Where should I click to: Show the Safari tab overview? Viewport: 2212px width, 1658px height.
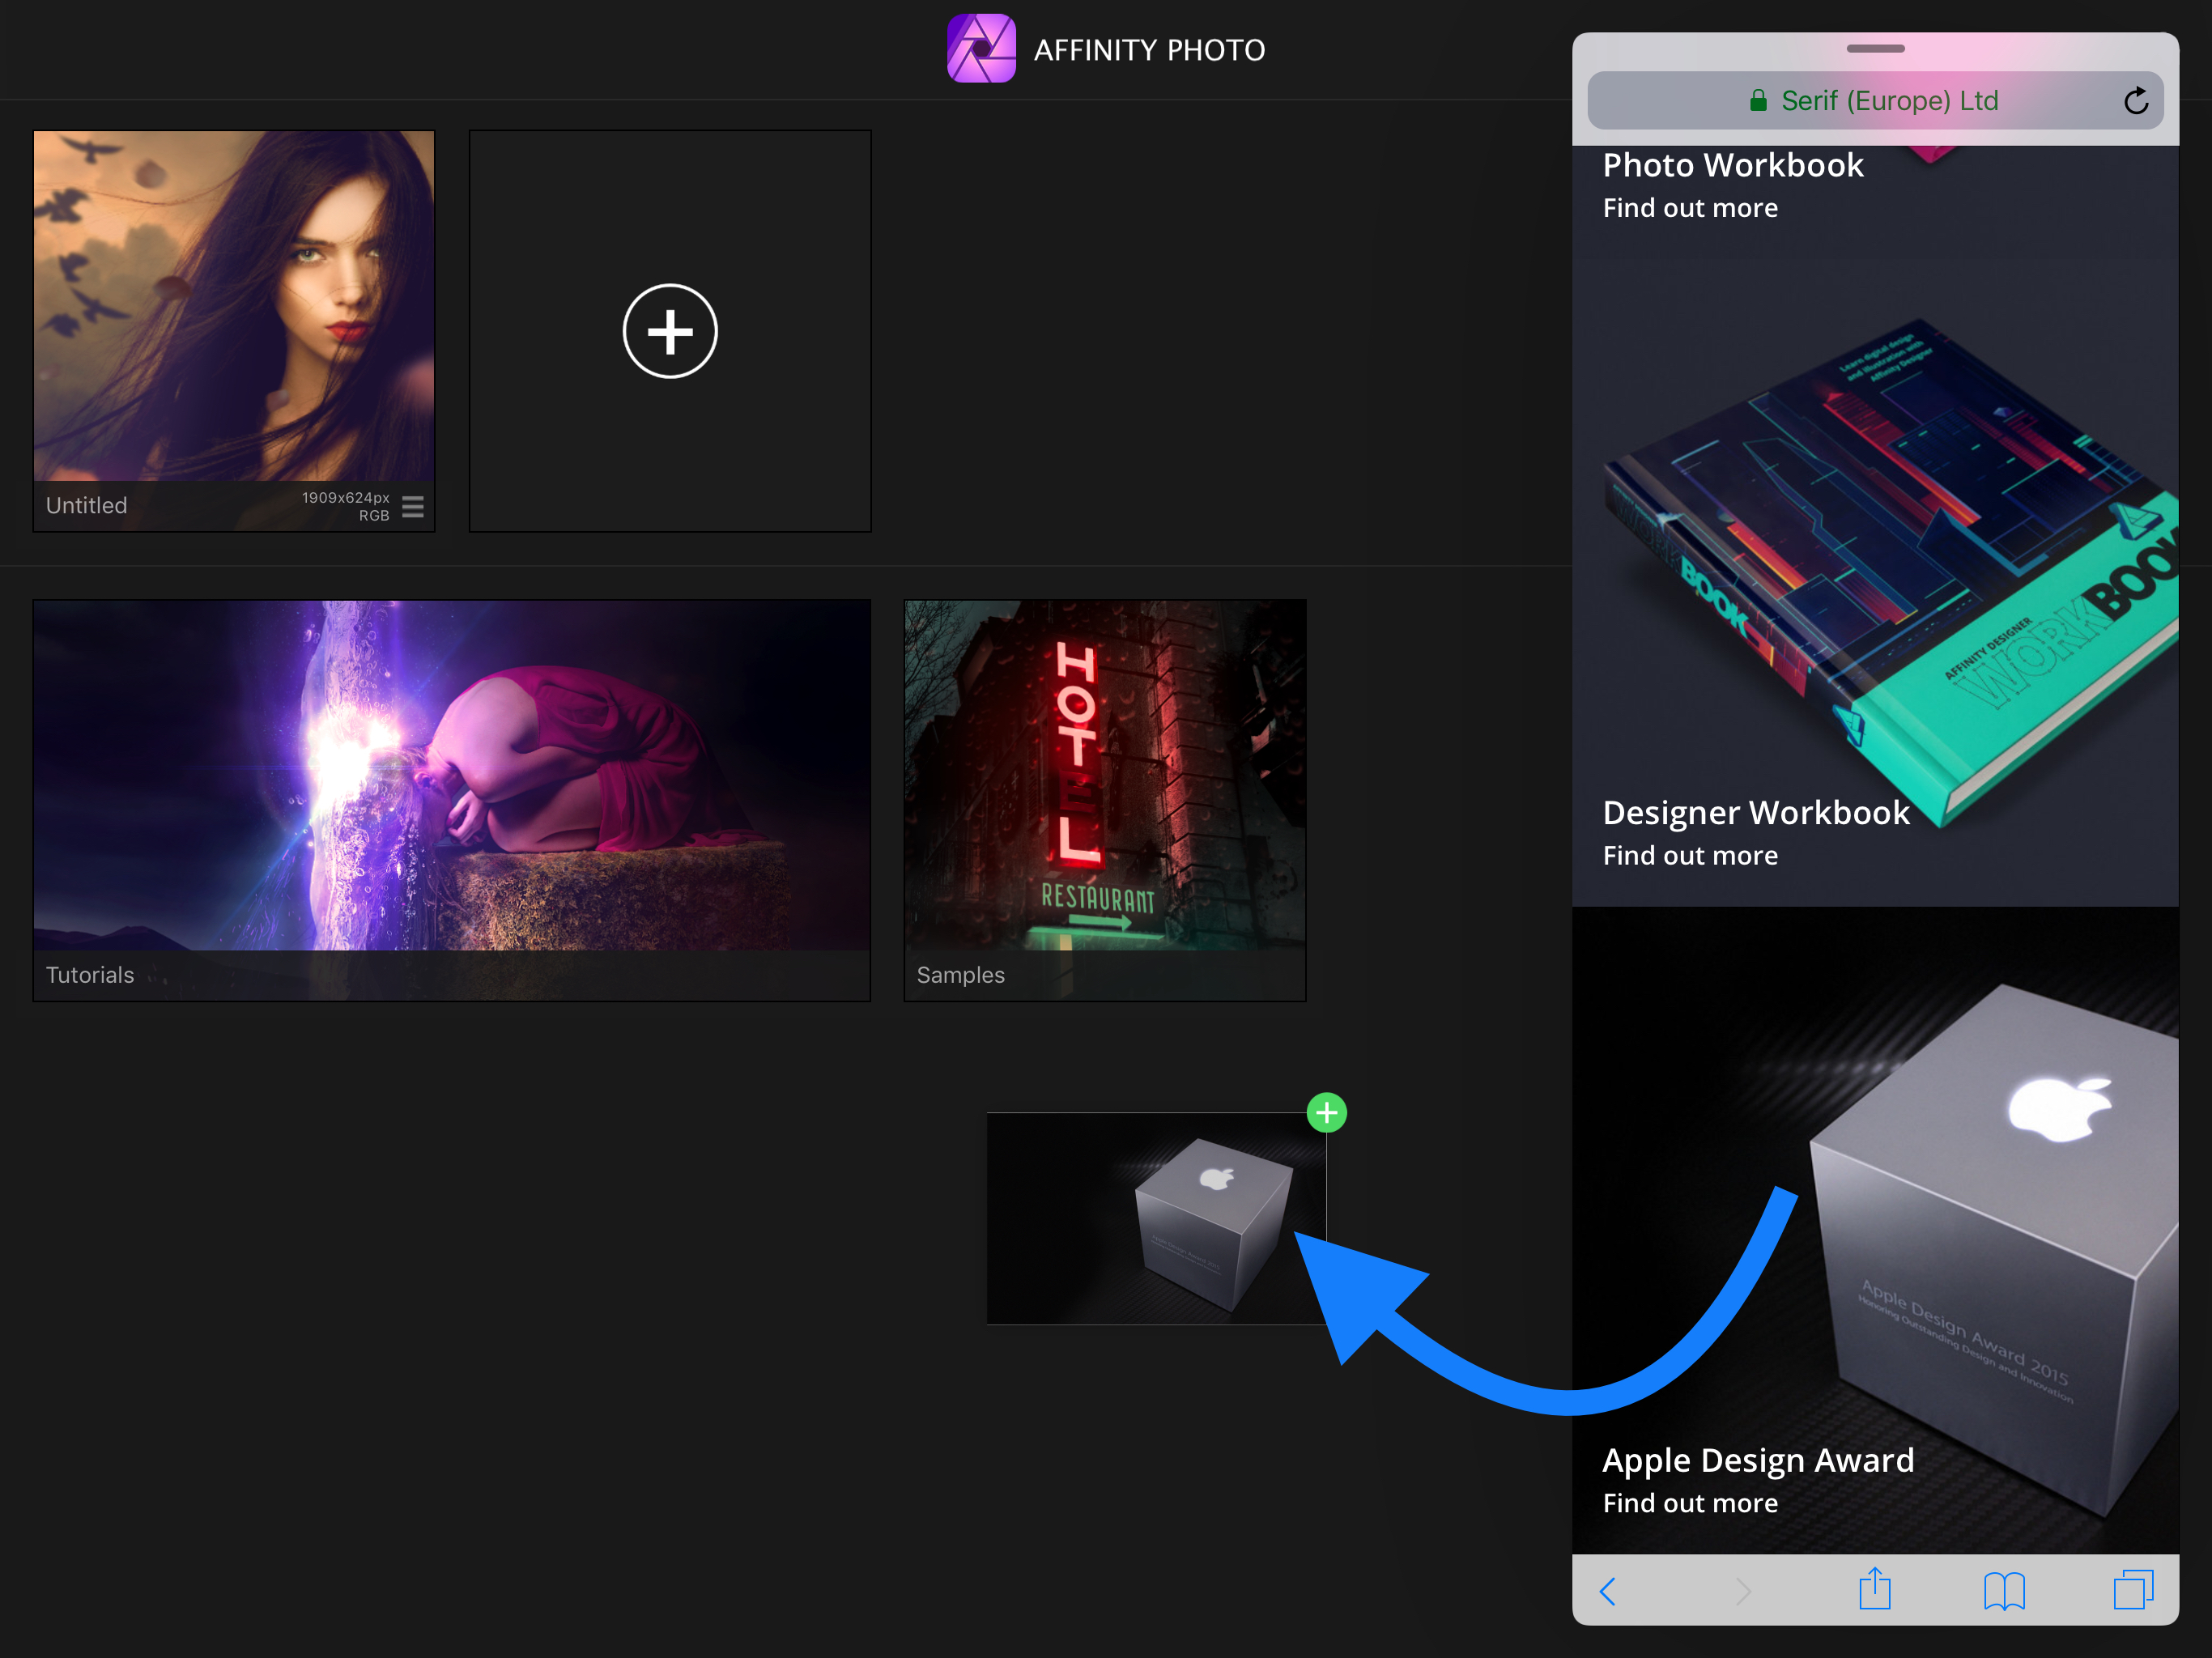tap(2134, 1590)
